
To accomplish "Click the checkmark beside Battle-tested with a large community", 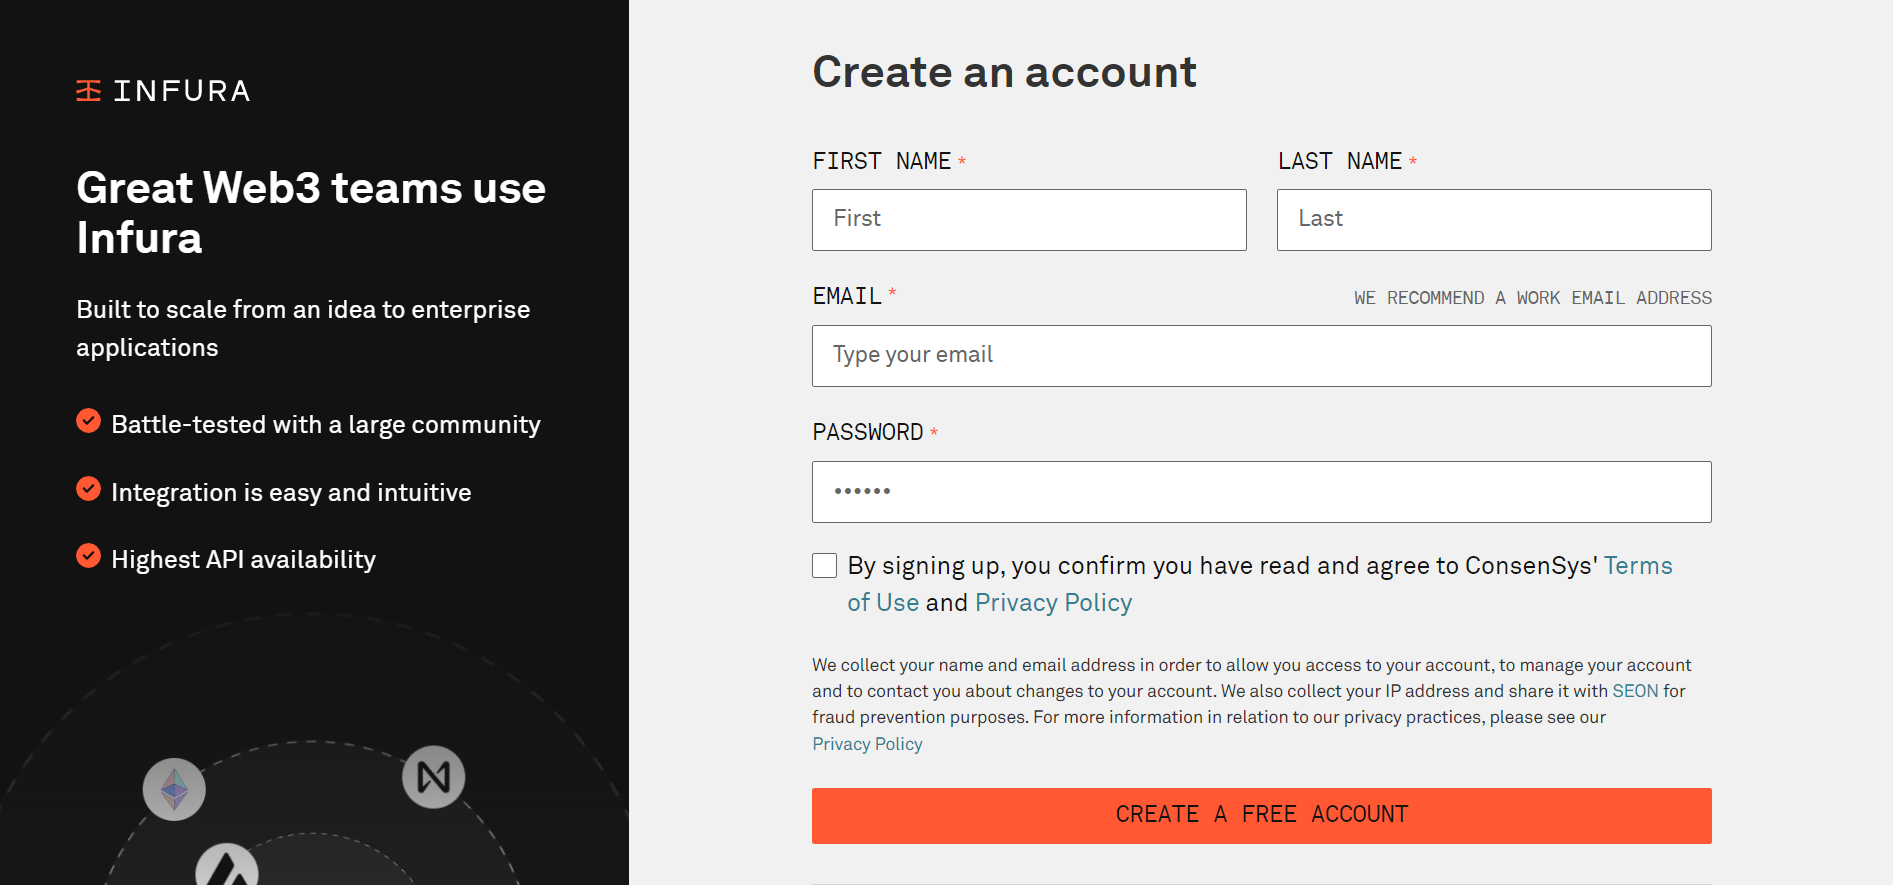I will tap(88, 421).
